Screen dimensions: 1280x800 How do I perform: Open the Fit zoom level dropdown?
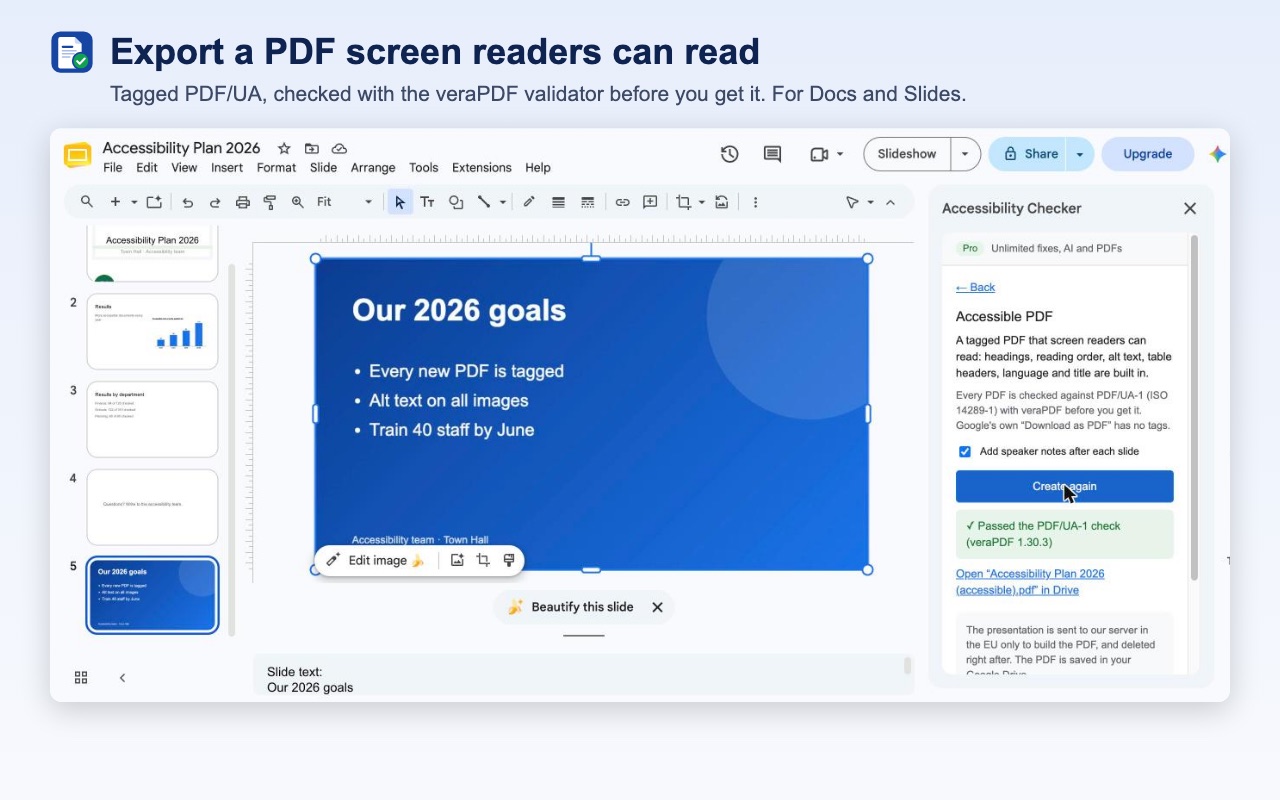pyautogui.click(x=344, y=202)
